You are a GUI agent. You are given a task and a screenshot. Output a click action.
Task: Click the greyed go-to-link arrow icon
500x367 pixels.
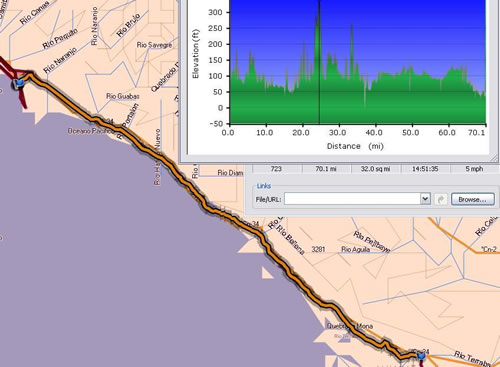pyautogui.click(x=441, y=199)
